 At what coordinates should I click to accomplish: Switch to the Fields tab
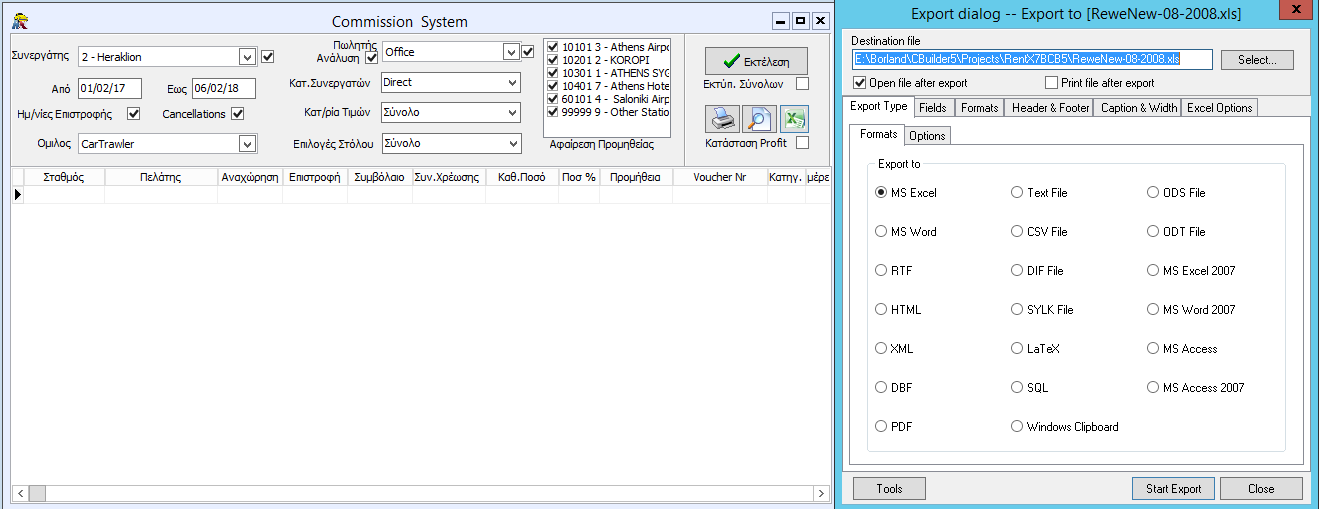[x=932, y=108]
